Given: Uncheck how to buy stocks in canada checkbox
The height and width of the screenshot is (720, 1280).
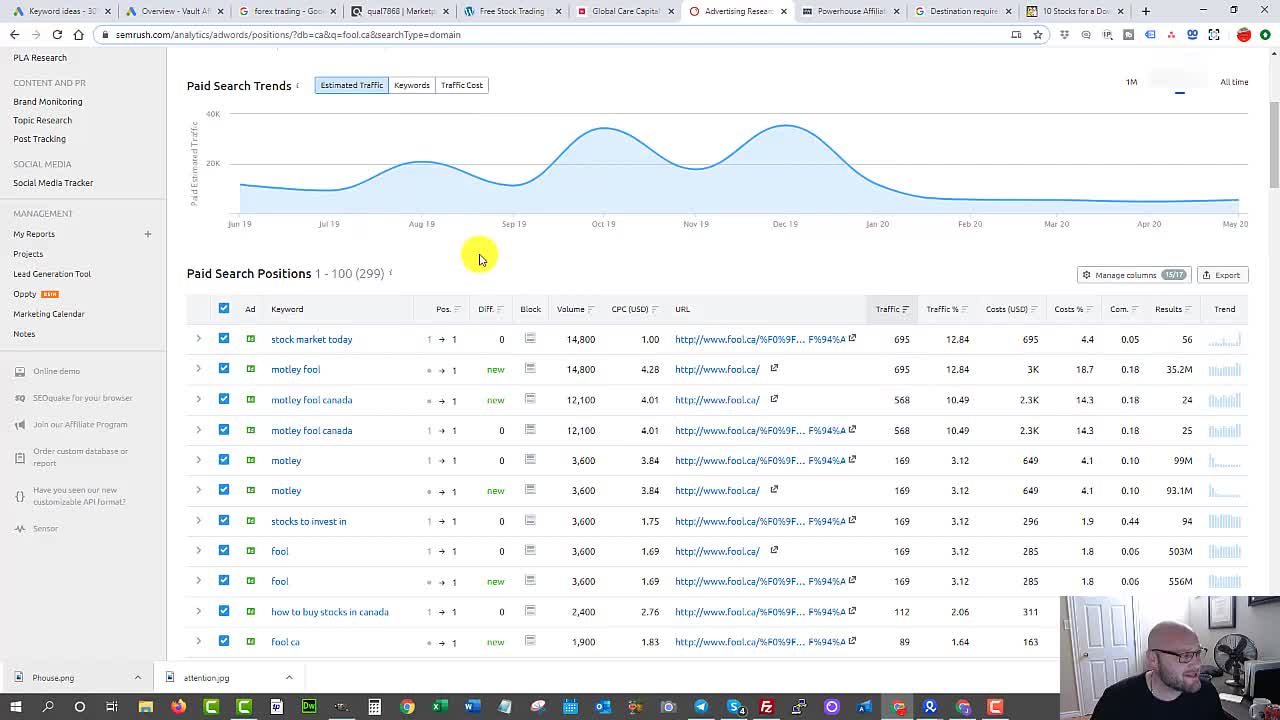Looking at the screenshot, I should (224, 610).
